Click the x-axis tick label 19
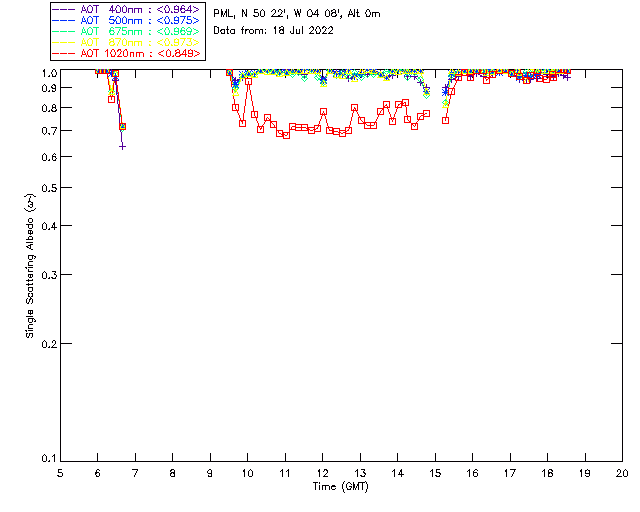The image size is (640, 512). (x=585, y=473)
